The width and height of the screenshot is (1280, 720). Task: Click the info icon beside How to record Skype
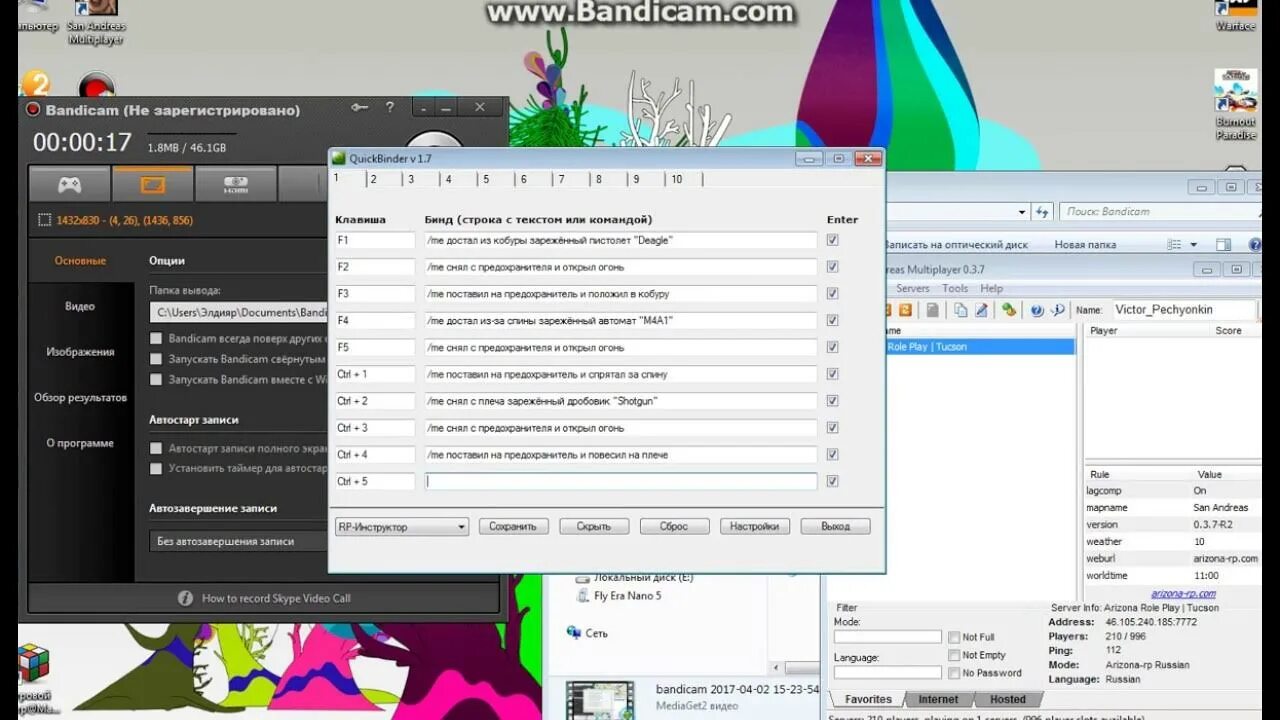click(185, 598)
